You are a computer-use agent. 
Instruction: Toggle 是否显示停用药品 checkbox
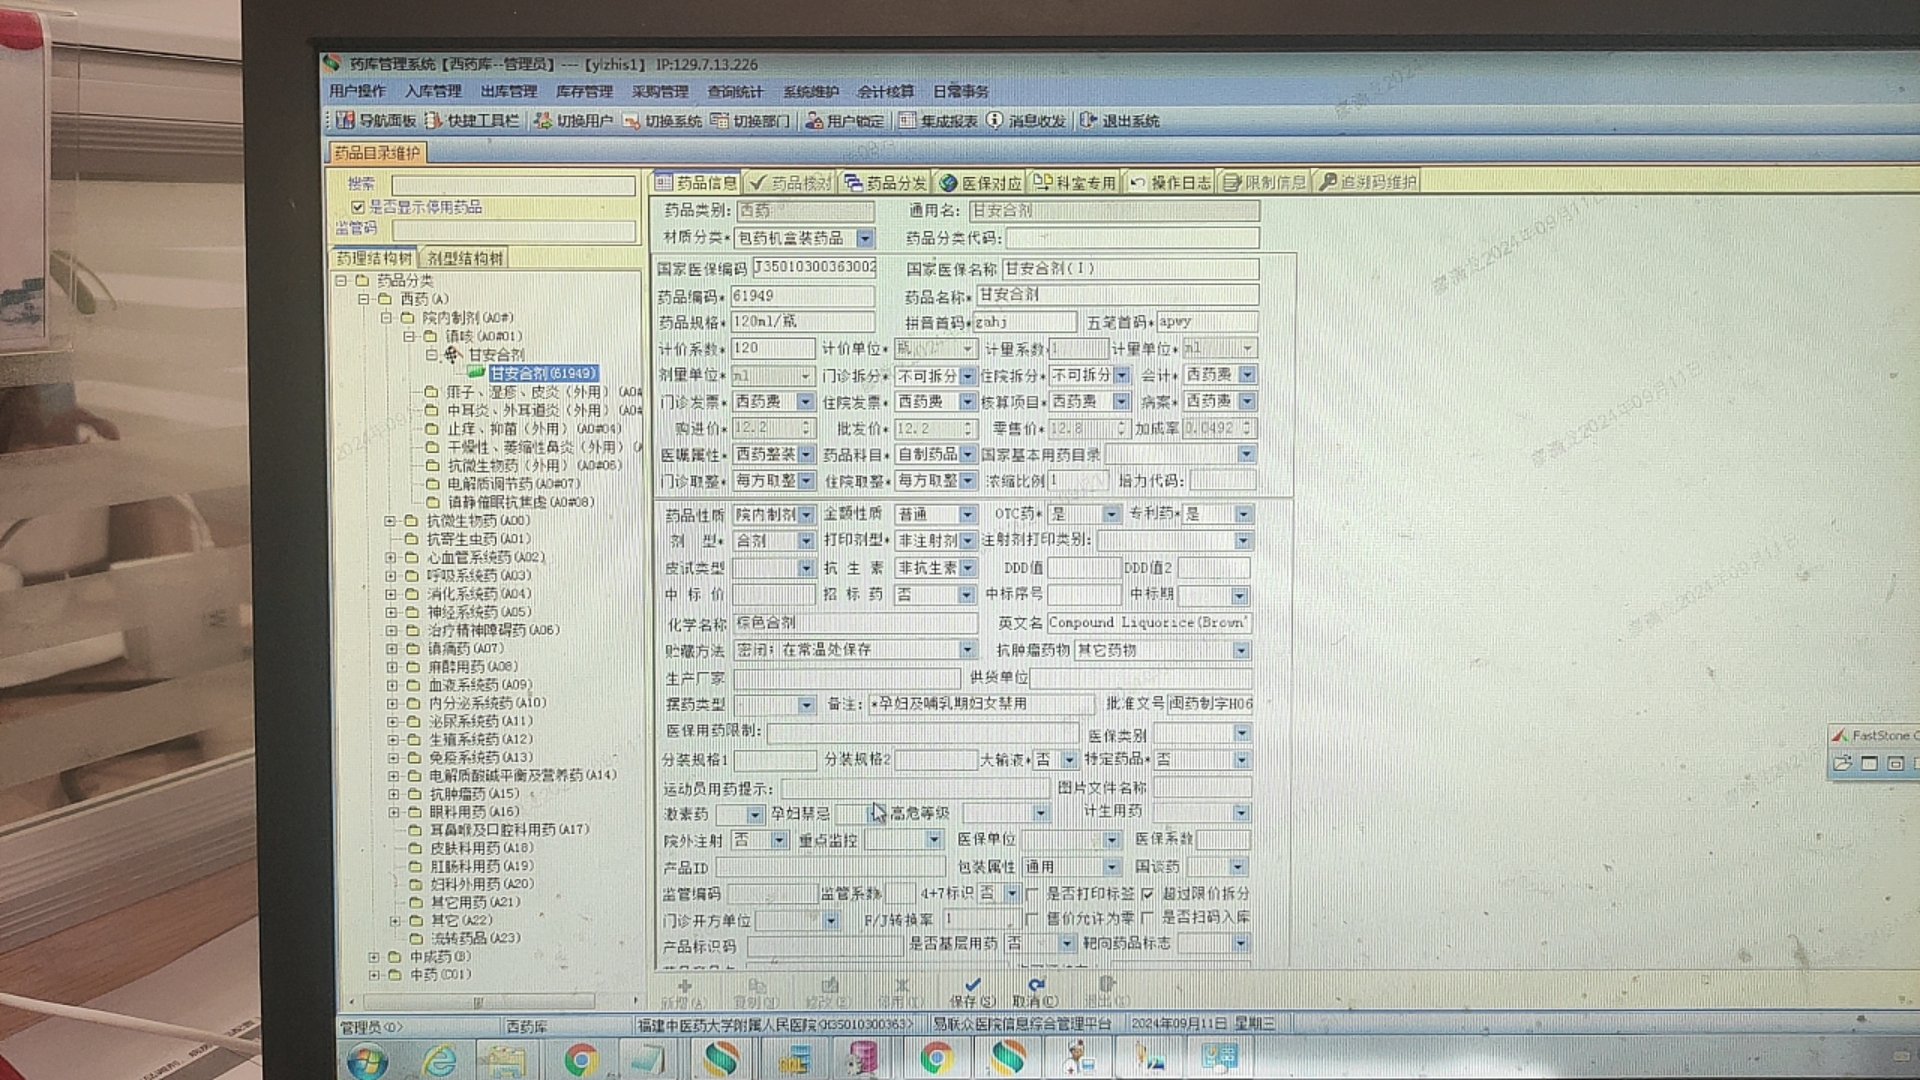[x=357, y=207]
